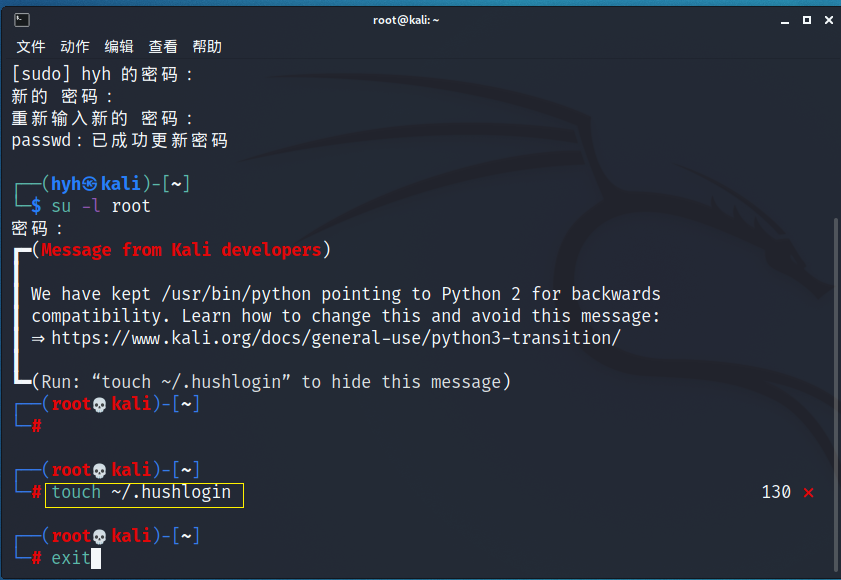Image resolution: width=841 pixels, height=580 pixels.
Task: Click the 'su -l root' command text
Action: pyautogui.click(x=101, y=206)
